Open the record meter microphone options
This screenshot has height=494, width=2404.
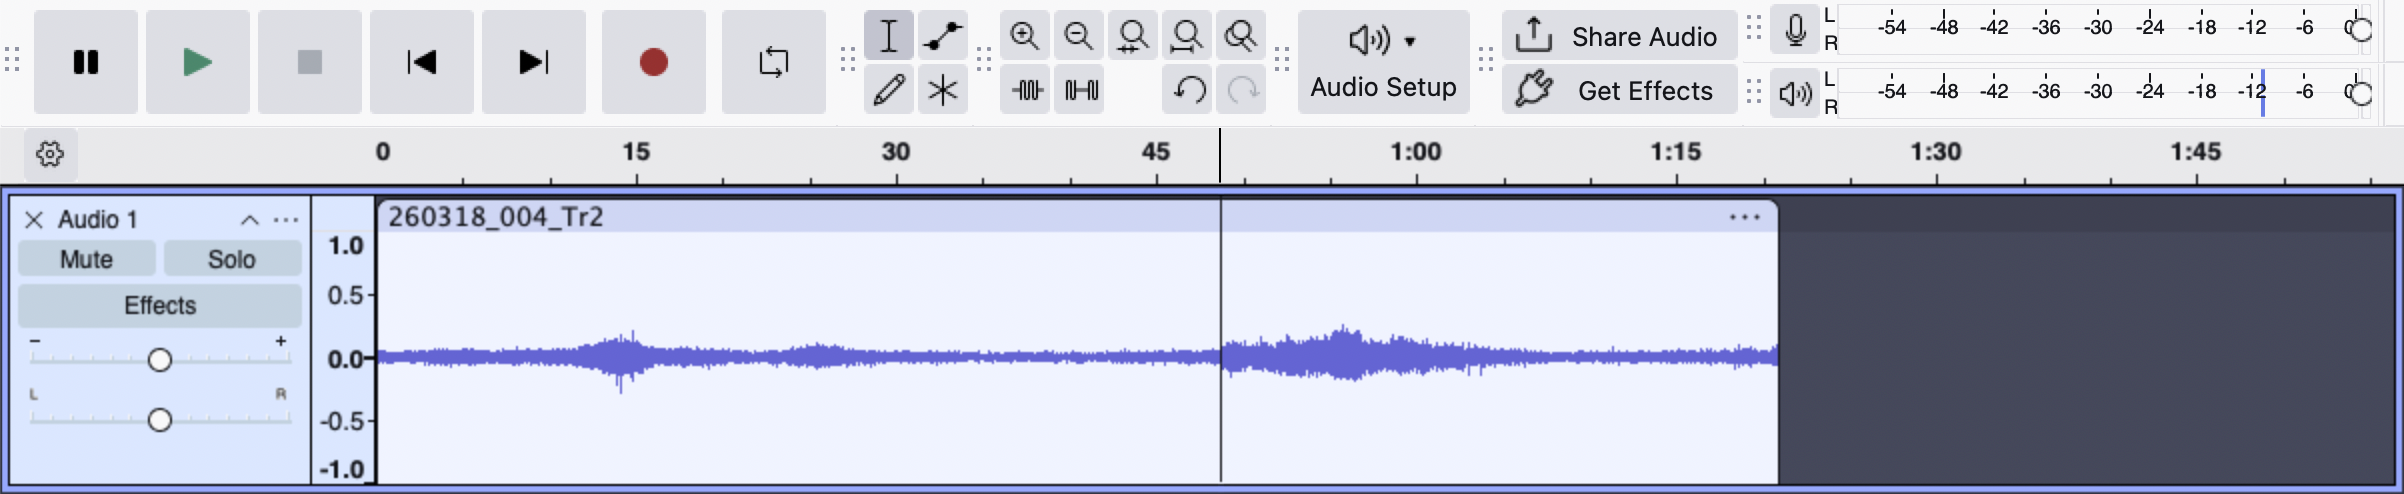pyautogui.click(x=1795, y=30)
